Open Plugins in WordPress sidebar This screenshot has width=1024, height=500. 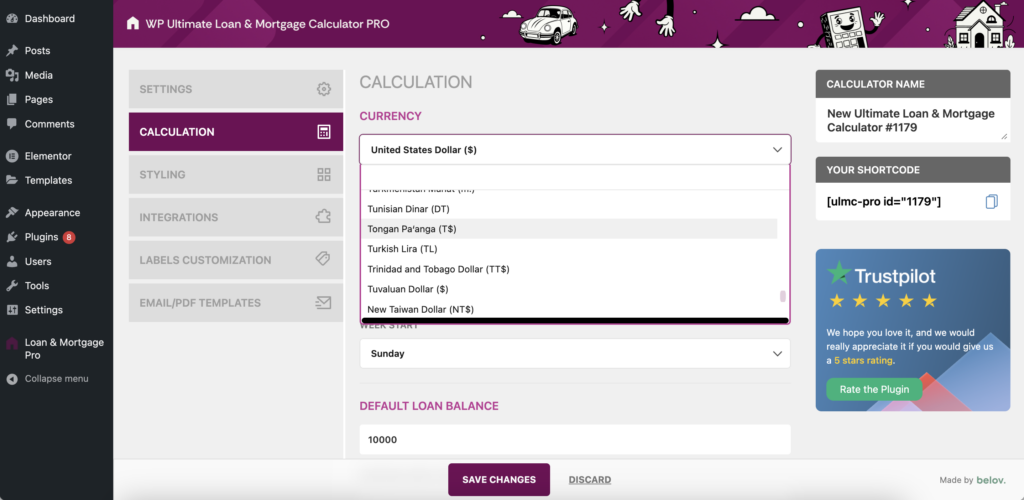(41, 237)
